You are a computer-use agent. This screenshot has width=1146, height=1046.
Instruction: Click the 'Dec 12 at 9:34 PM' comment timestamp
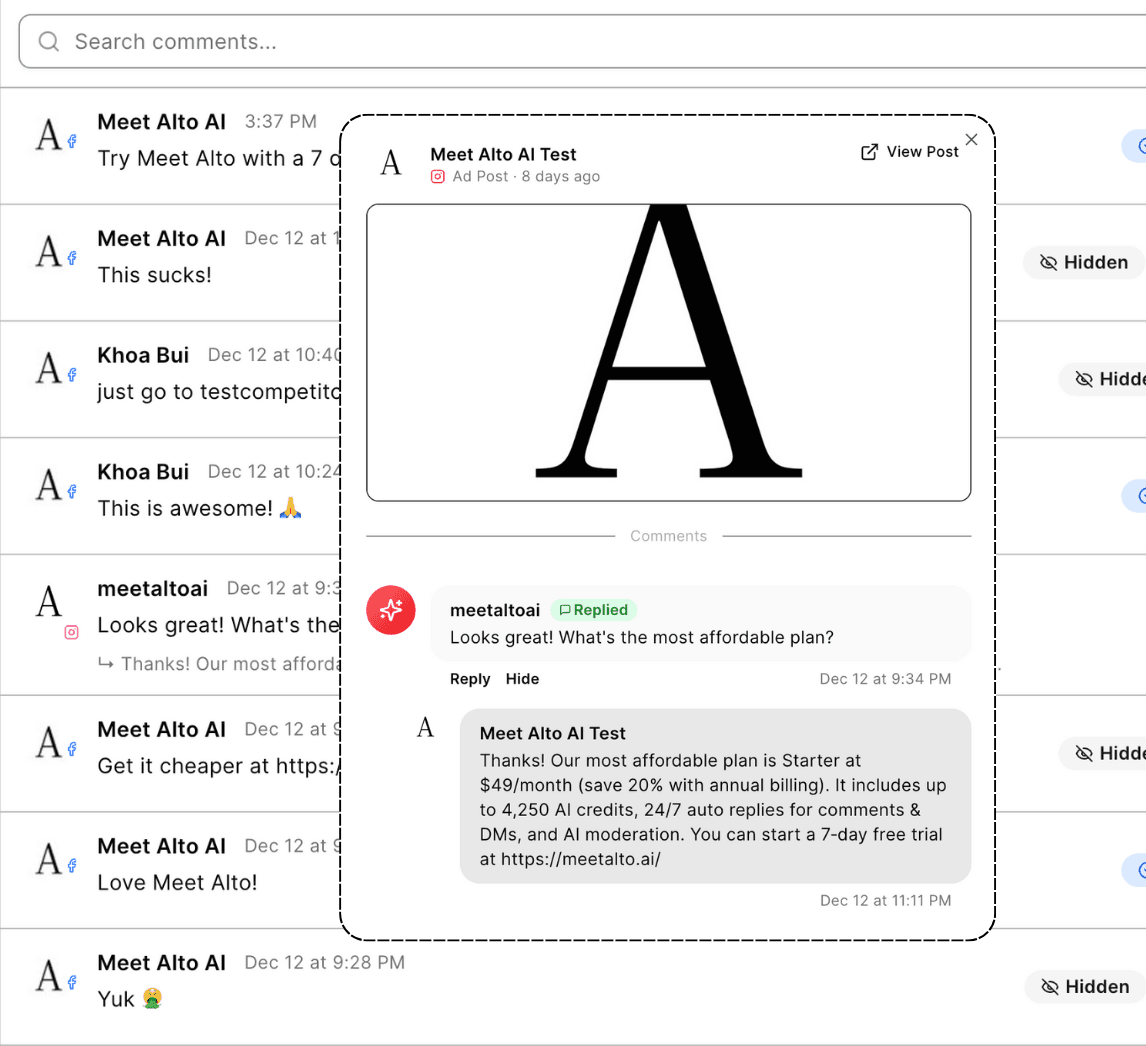click(x=885, y=679)
